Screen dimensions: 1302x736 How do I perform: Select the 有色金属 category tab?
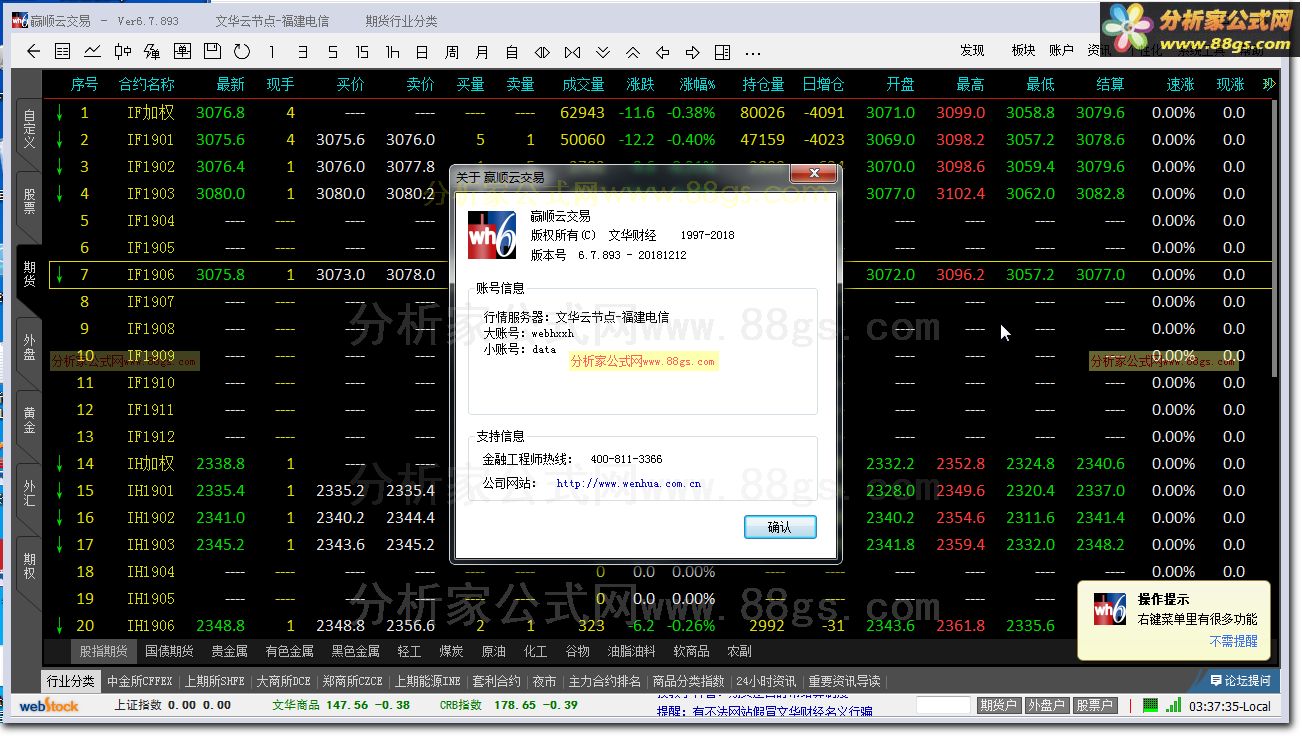289,651
